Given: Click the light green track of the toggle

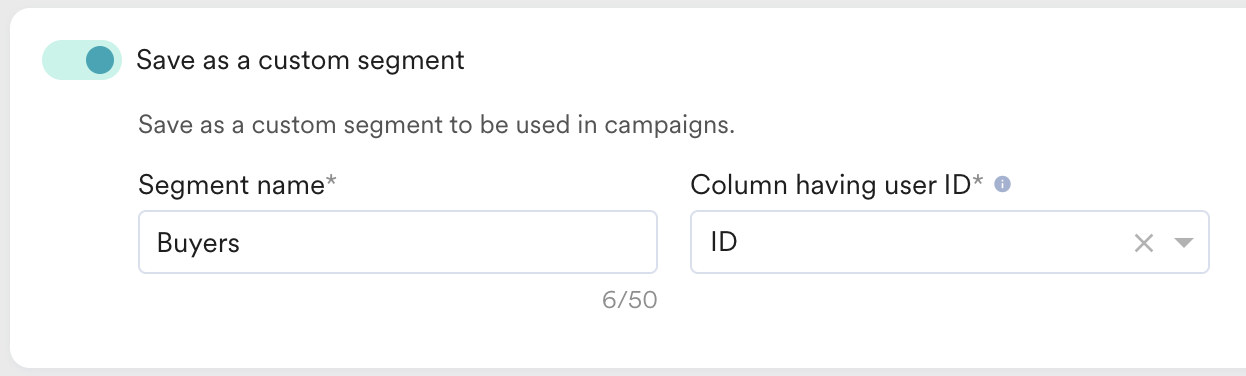Looking at the screenshot, I should pyautogui.click(x=60, y=60).
